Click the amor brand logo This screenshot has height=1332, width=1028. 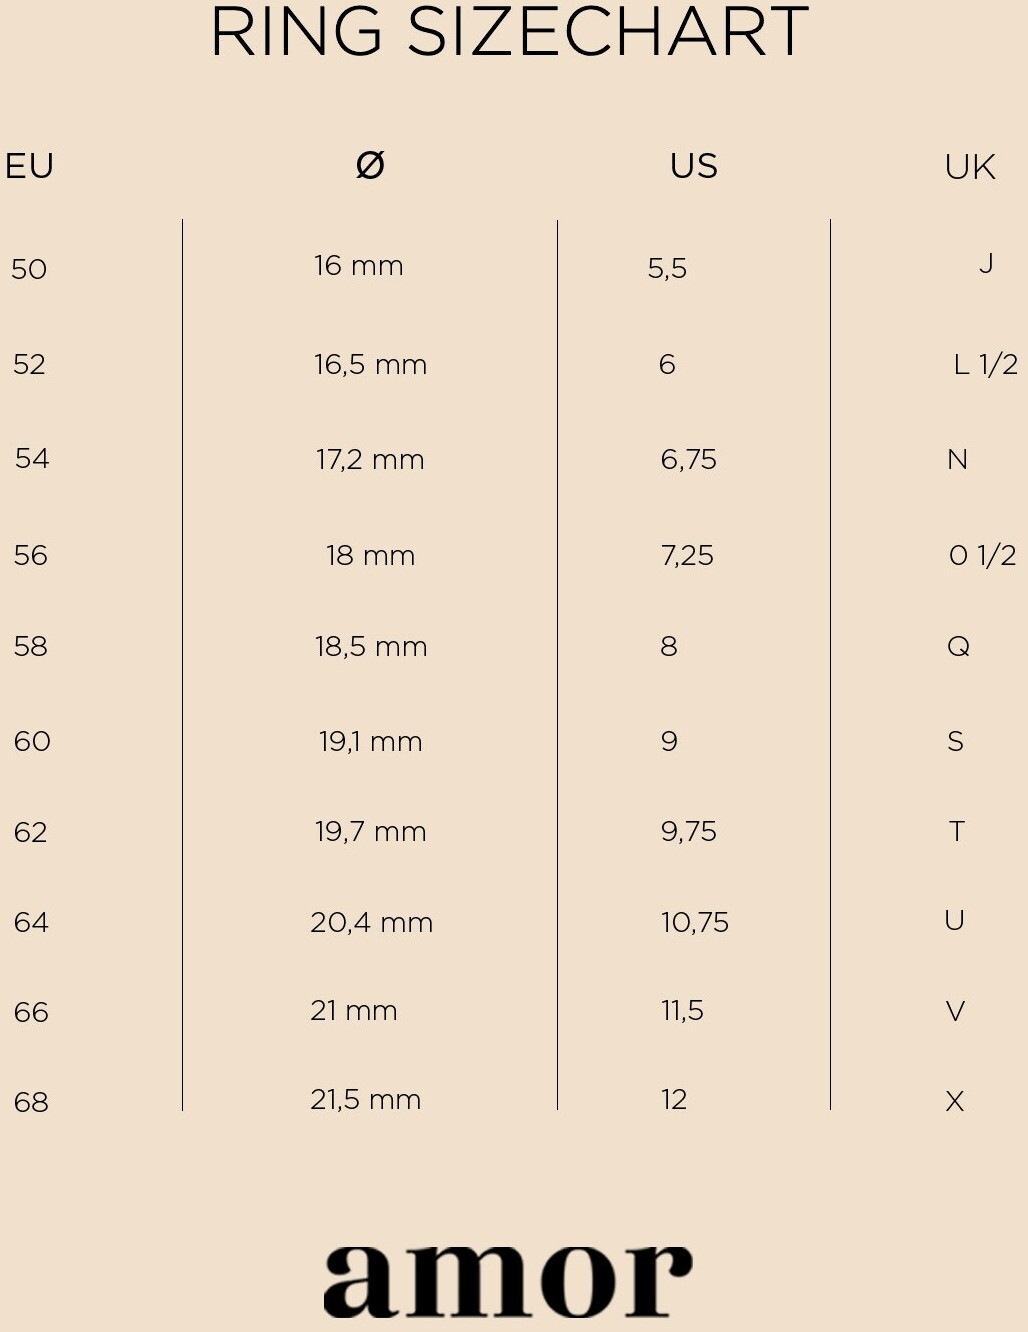tap(507, 1281)
